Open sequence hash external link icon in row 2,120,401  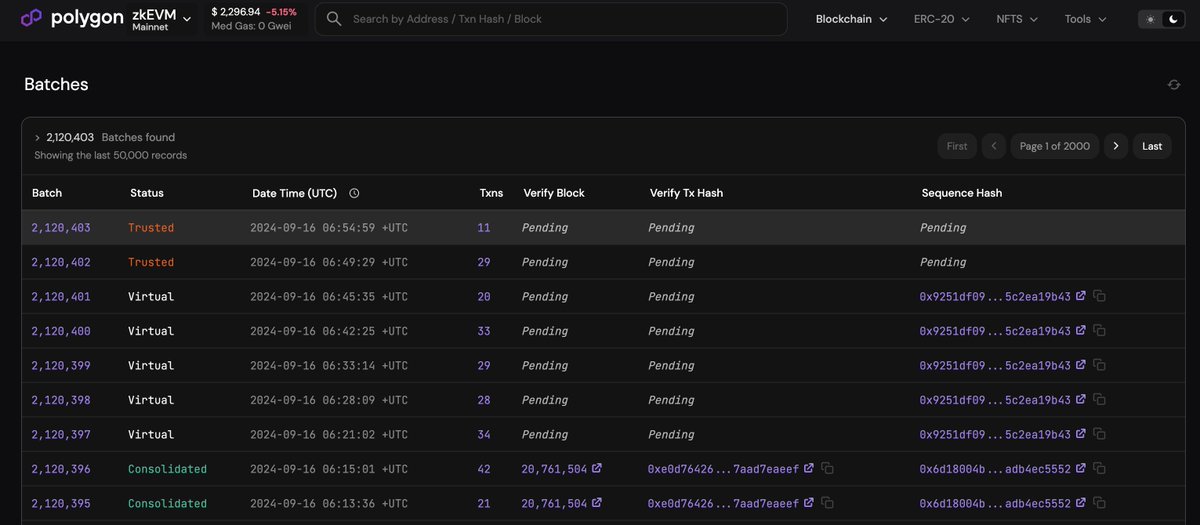tap(1080, 296)
